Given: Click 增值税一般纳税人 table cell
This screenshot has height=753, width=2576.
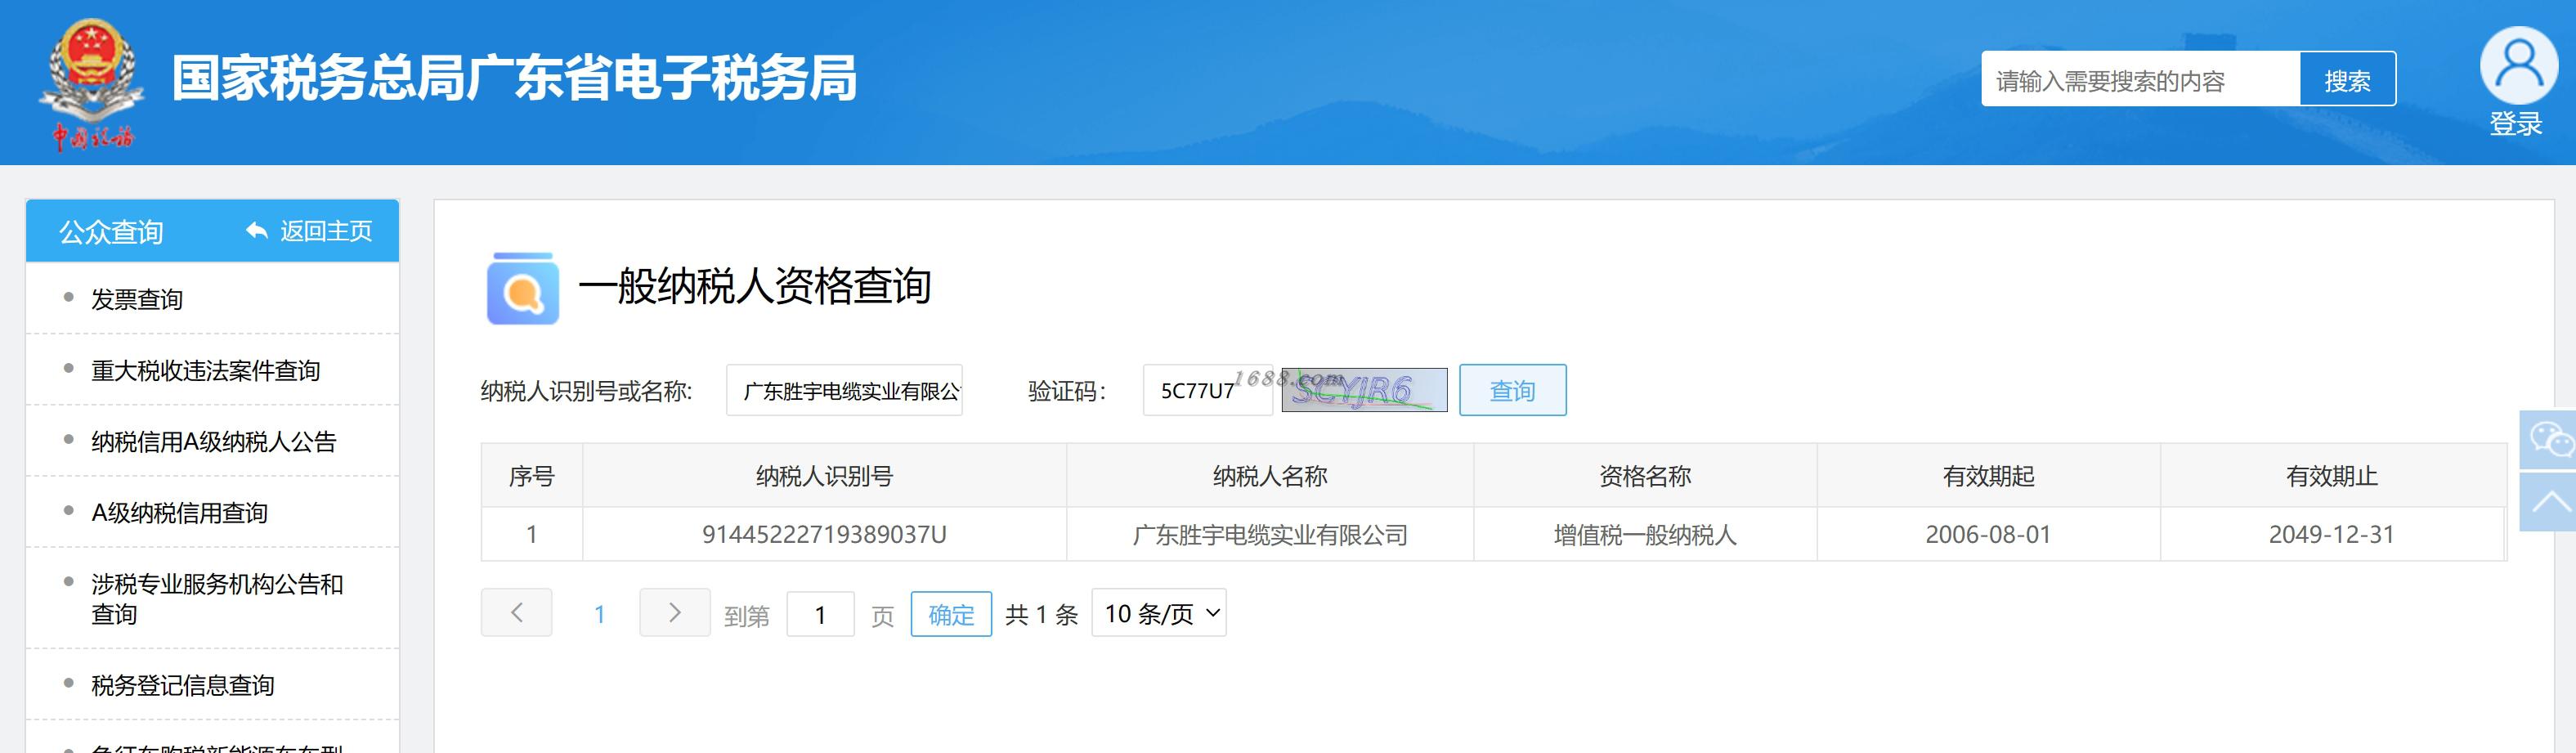Looking at the screenshot, I should tap(1645, 535).
